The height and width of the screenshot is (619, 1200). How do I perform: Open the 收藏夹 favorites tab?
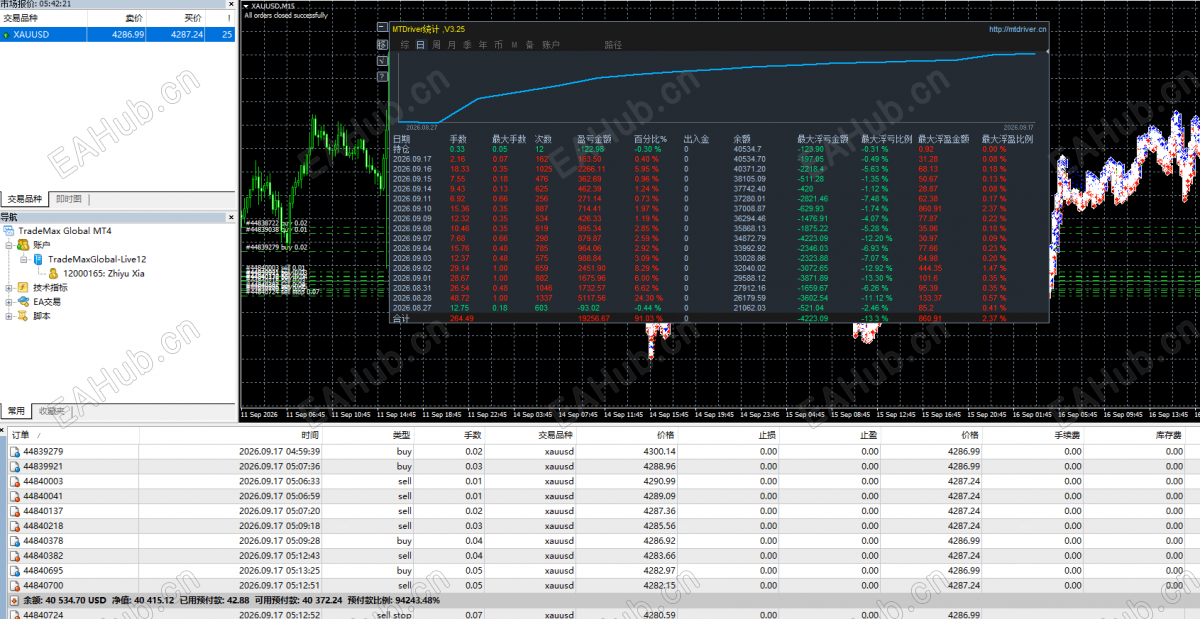click(51, 411)
